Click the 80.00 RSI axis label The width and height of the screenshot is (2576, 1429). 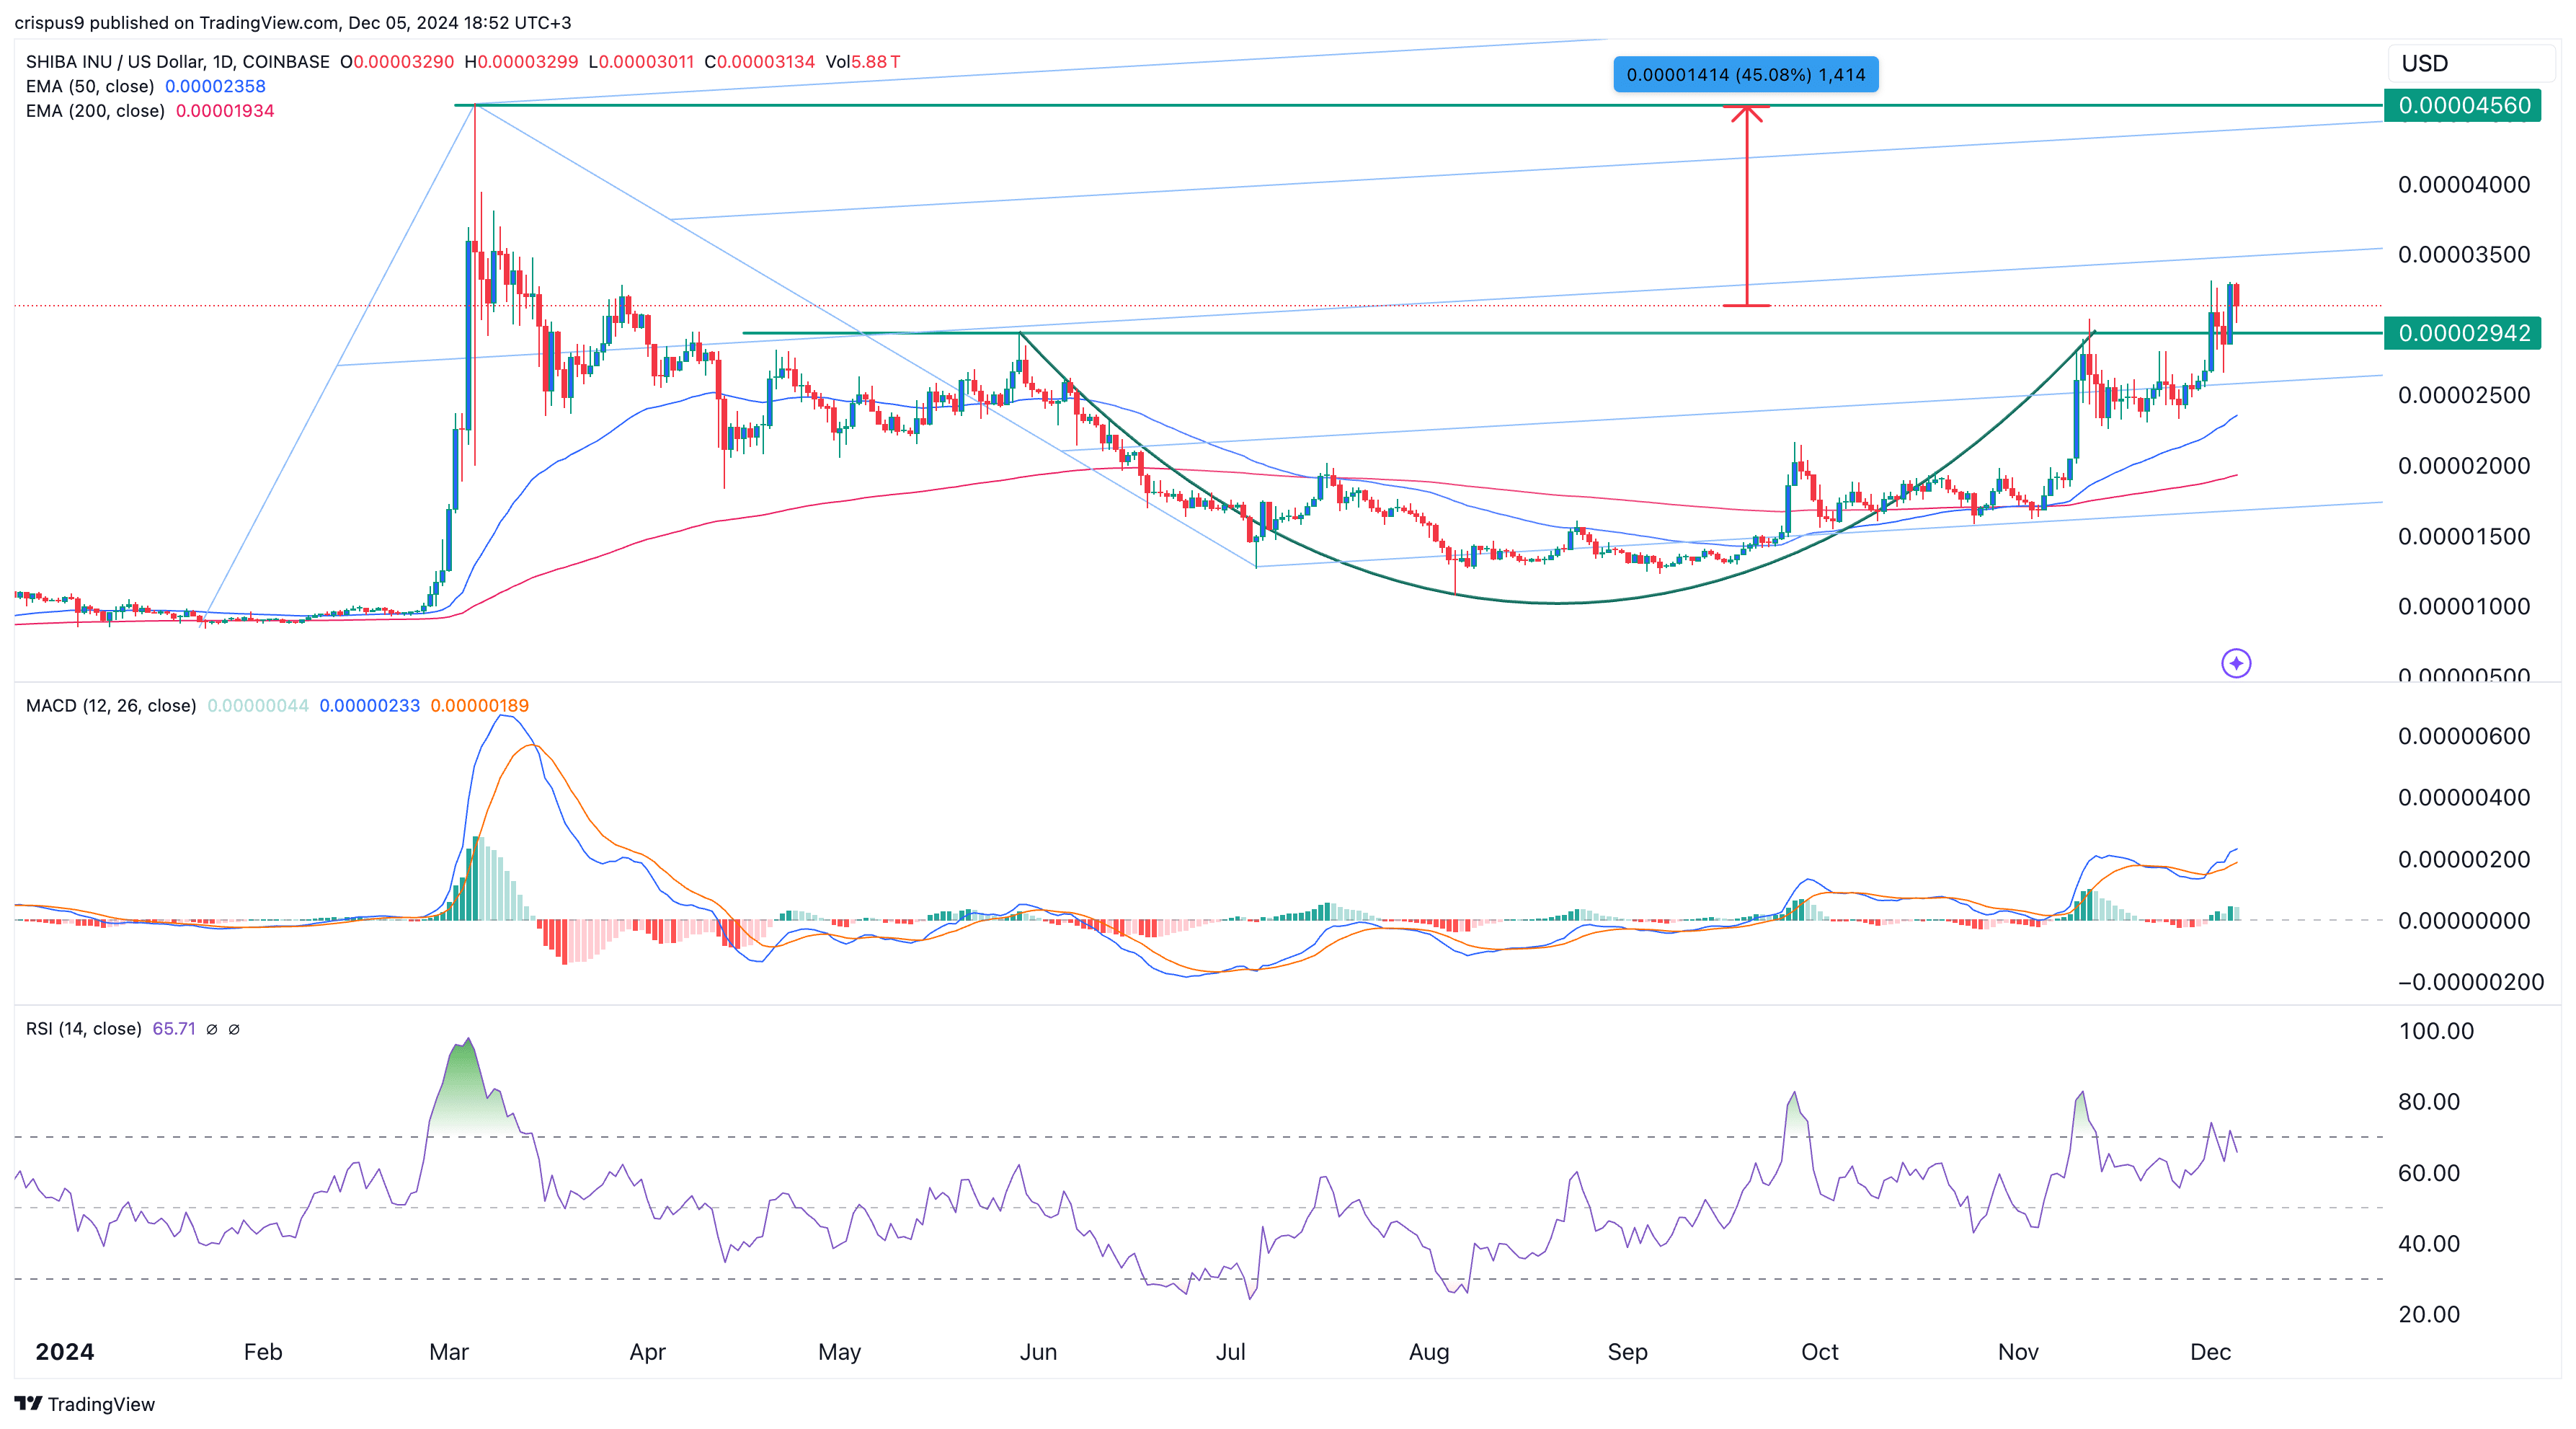[x=2429, y=1102]
